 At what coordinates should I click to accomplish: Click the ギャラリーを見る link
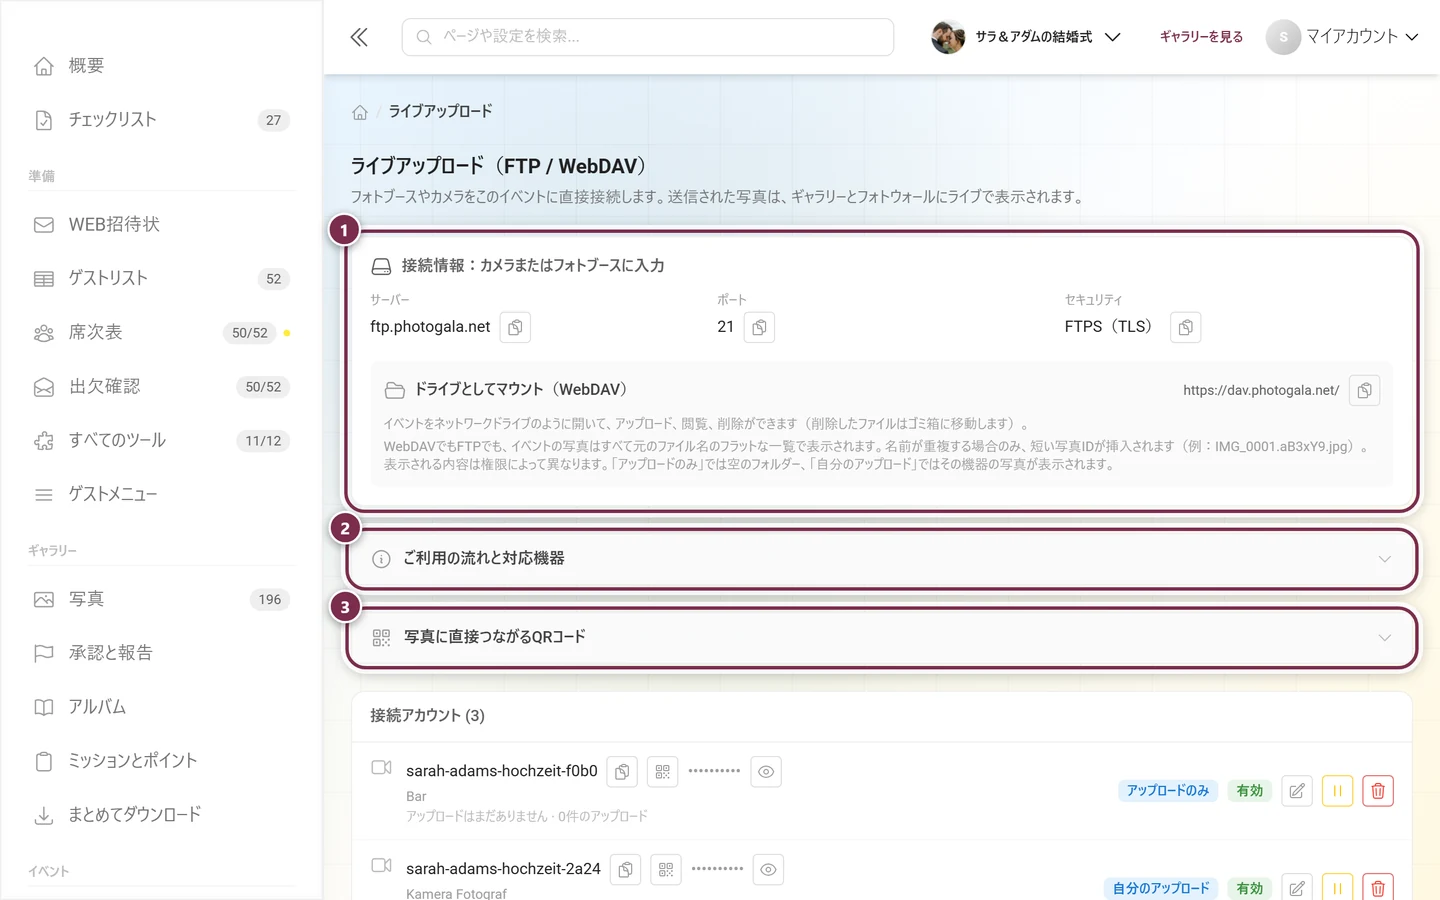(1201, 37)
